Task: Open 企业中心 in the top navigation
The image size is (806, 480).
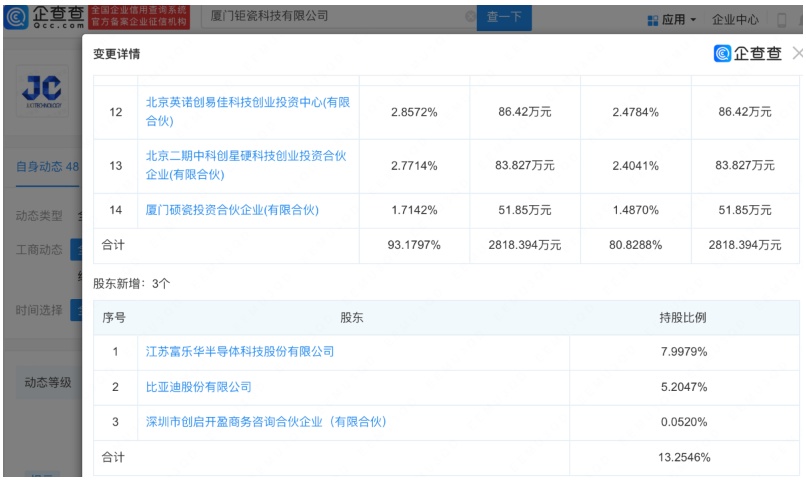Action: pyautogui.click(x=735, y=20)
